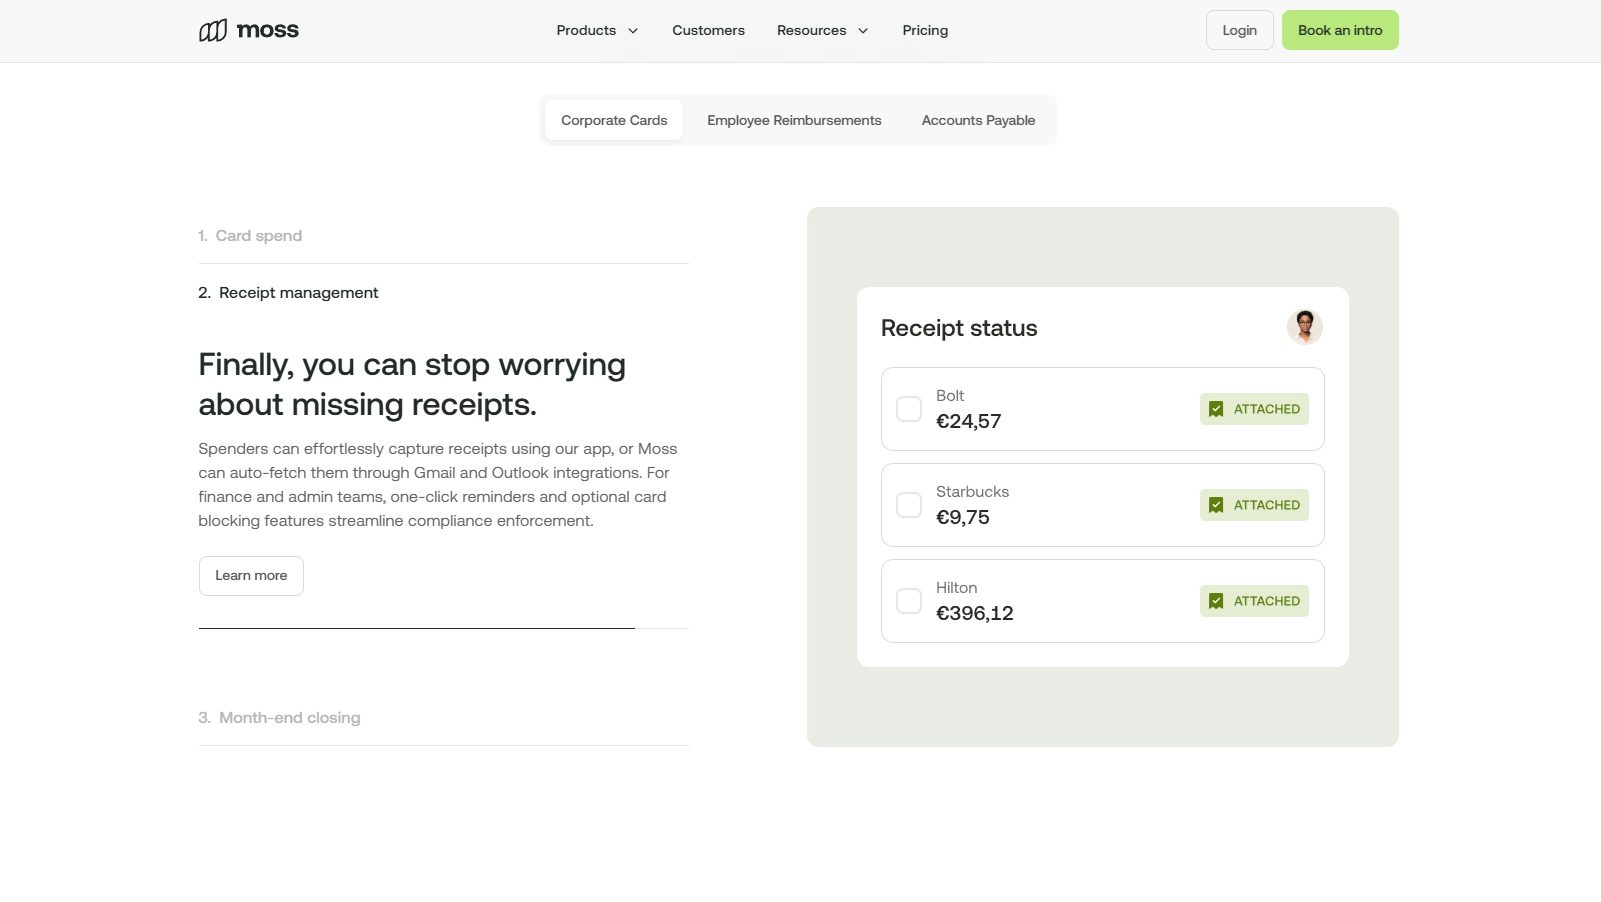1601x902 pixels.
Task: Tick the Hilton receipt checkbox
Action: click(909, 601)
